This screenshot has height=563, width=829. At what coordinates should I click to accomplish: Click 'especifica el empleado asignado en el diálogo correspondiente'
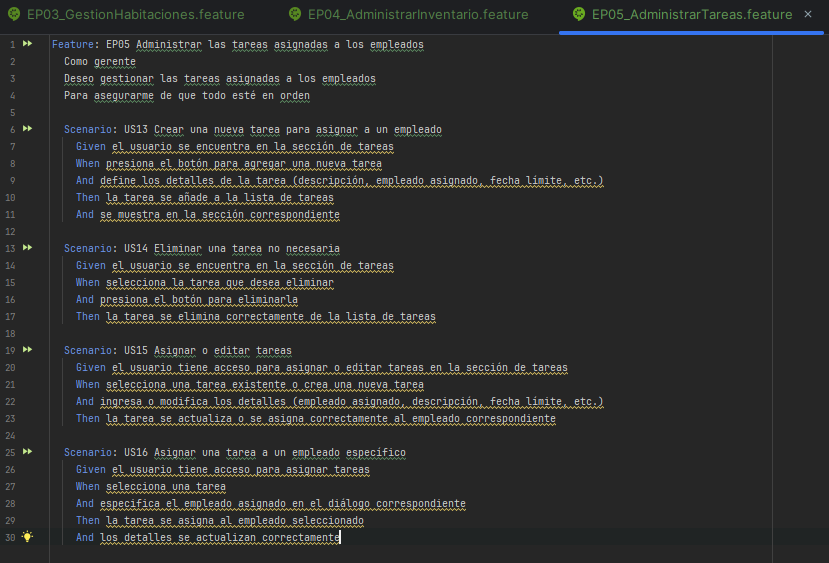(283, 504)
